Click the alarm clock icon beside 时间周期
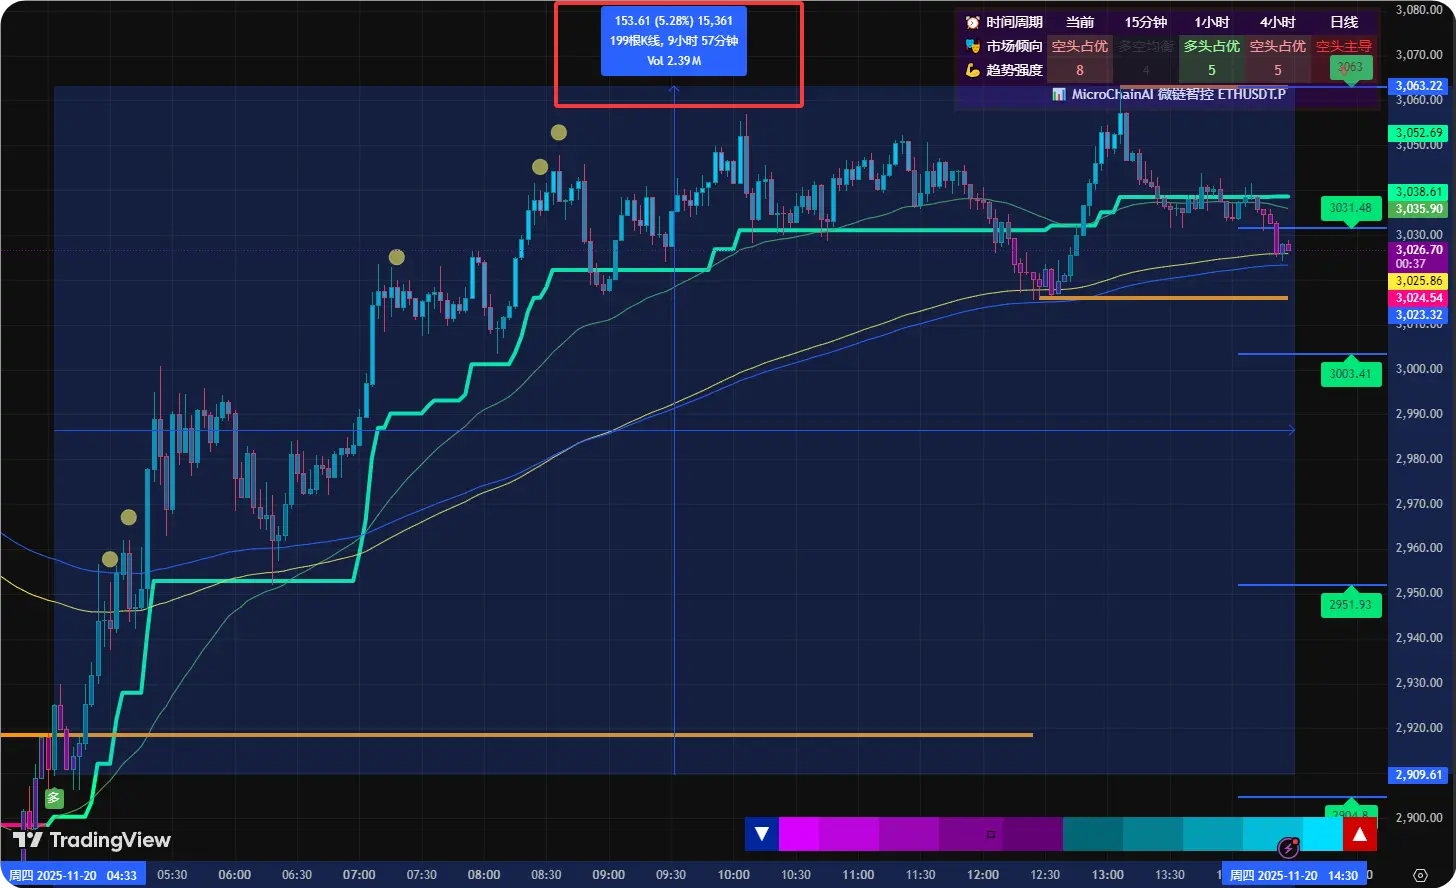The width and height of the screenshot is (1456, 888). pyautogui.click(x=972, y=21)
